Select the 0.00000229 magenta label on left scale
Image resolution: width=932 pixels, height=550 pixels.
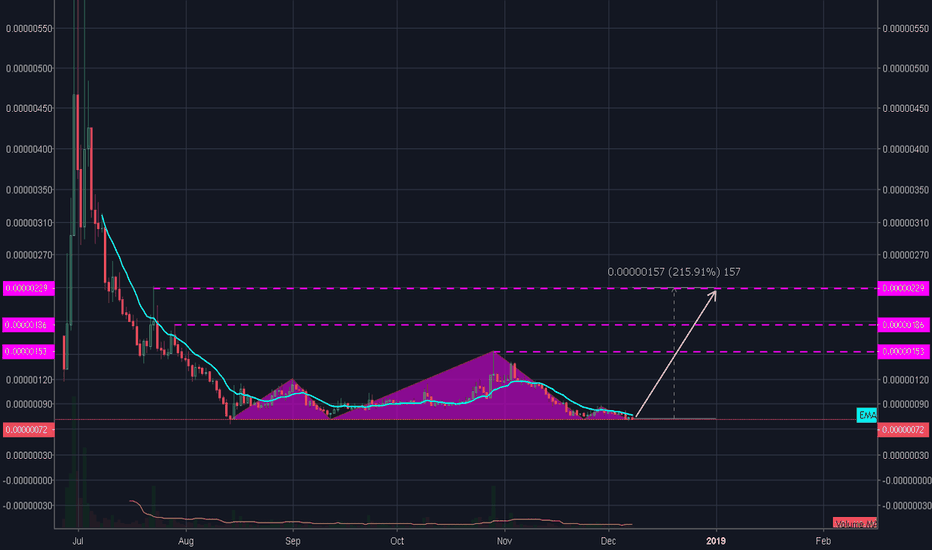pyautogui.click(x=29, y=288)
